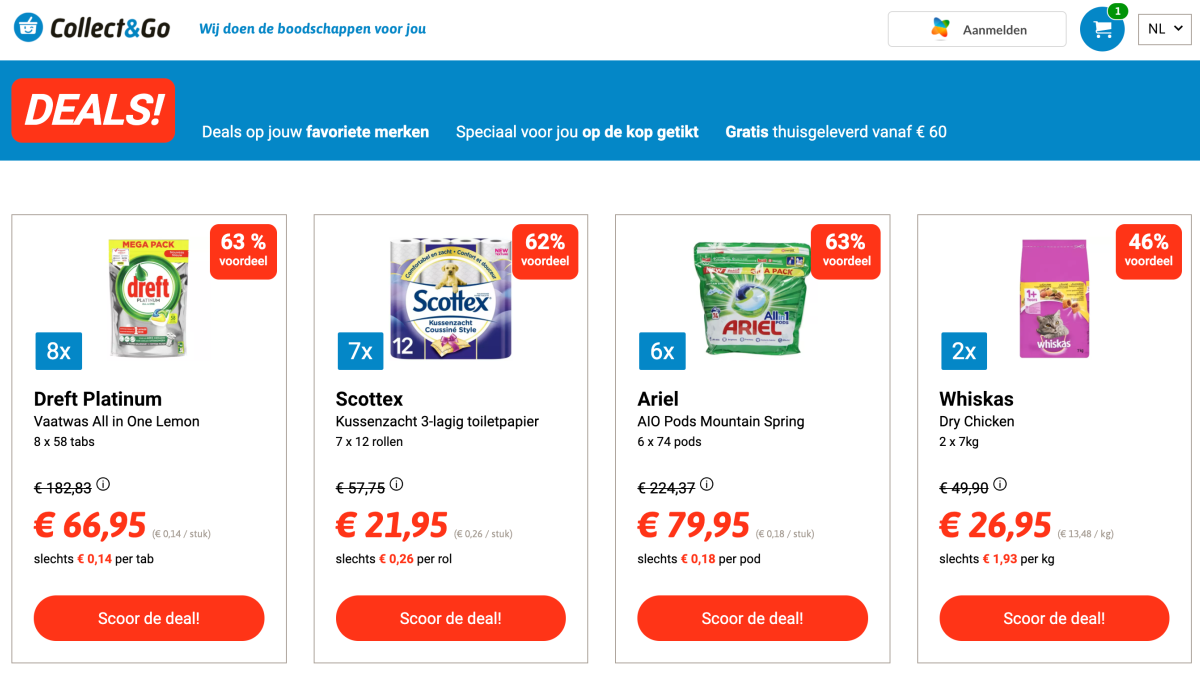This screenshot has height=675, width=1200.
Task: Open the shopping cart icon
Action: 1102,29
